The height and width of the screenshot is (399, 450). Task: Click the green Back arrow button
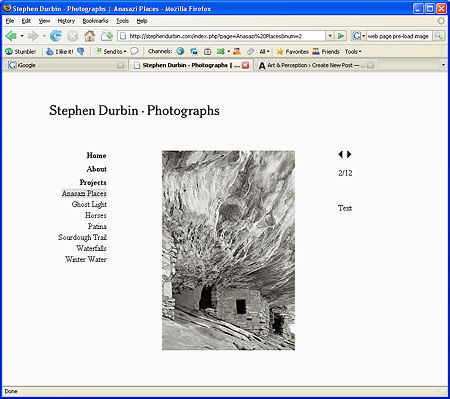pos(11,36)
